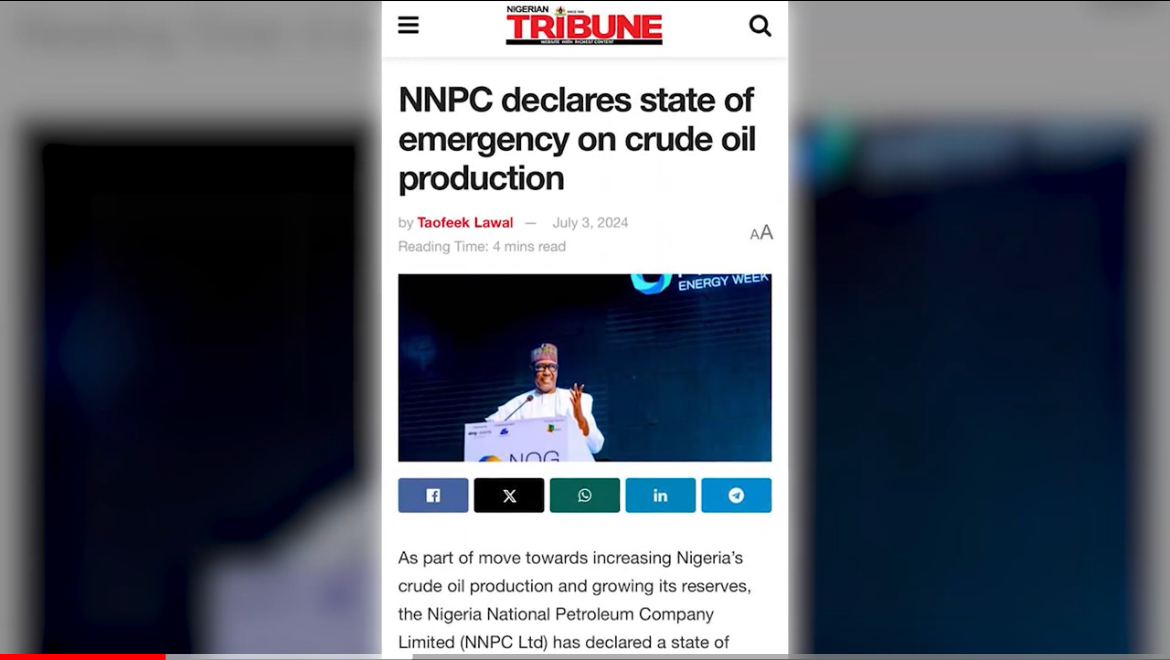Open author Taofeek Lawal's page
Image resolution: width=1170 pixels, height=660 pixels.
(x=465, y=222)
